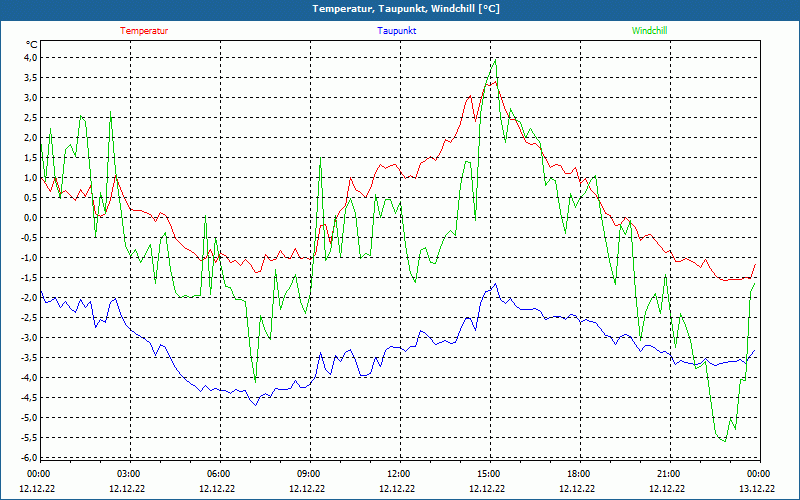The height and width of the screenshot is (500, 800).
Task: Click the -4,5 y-axis value
Action: (x=29, y=397)
